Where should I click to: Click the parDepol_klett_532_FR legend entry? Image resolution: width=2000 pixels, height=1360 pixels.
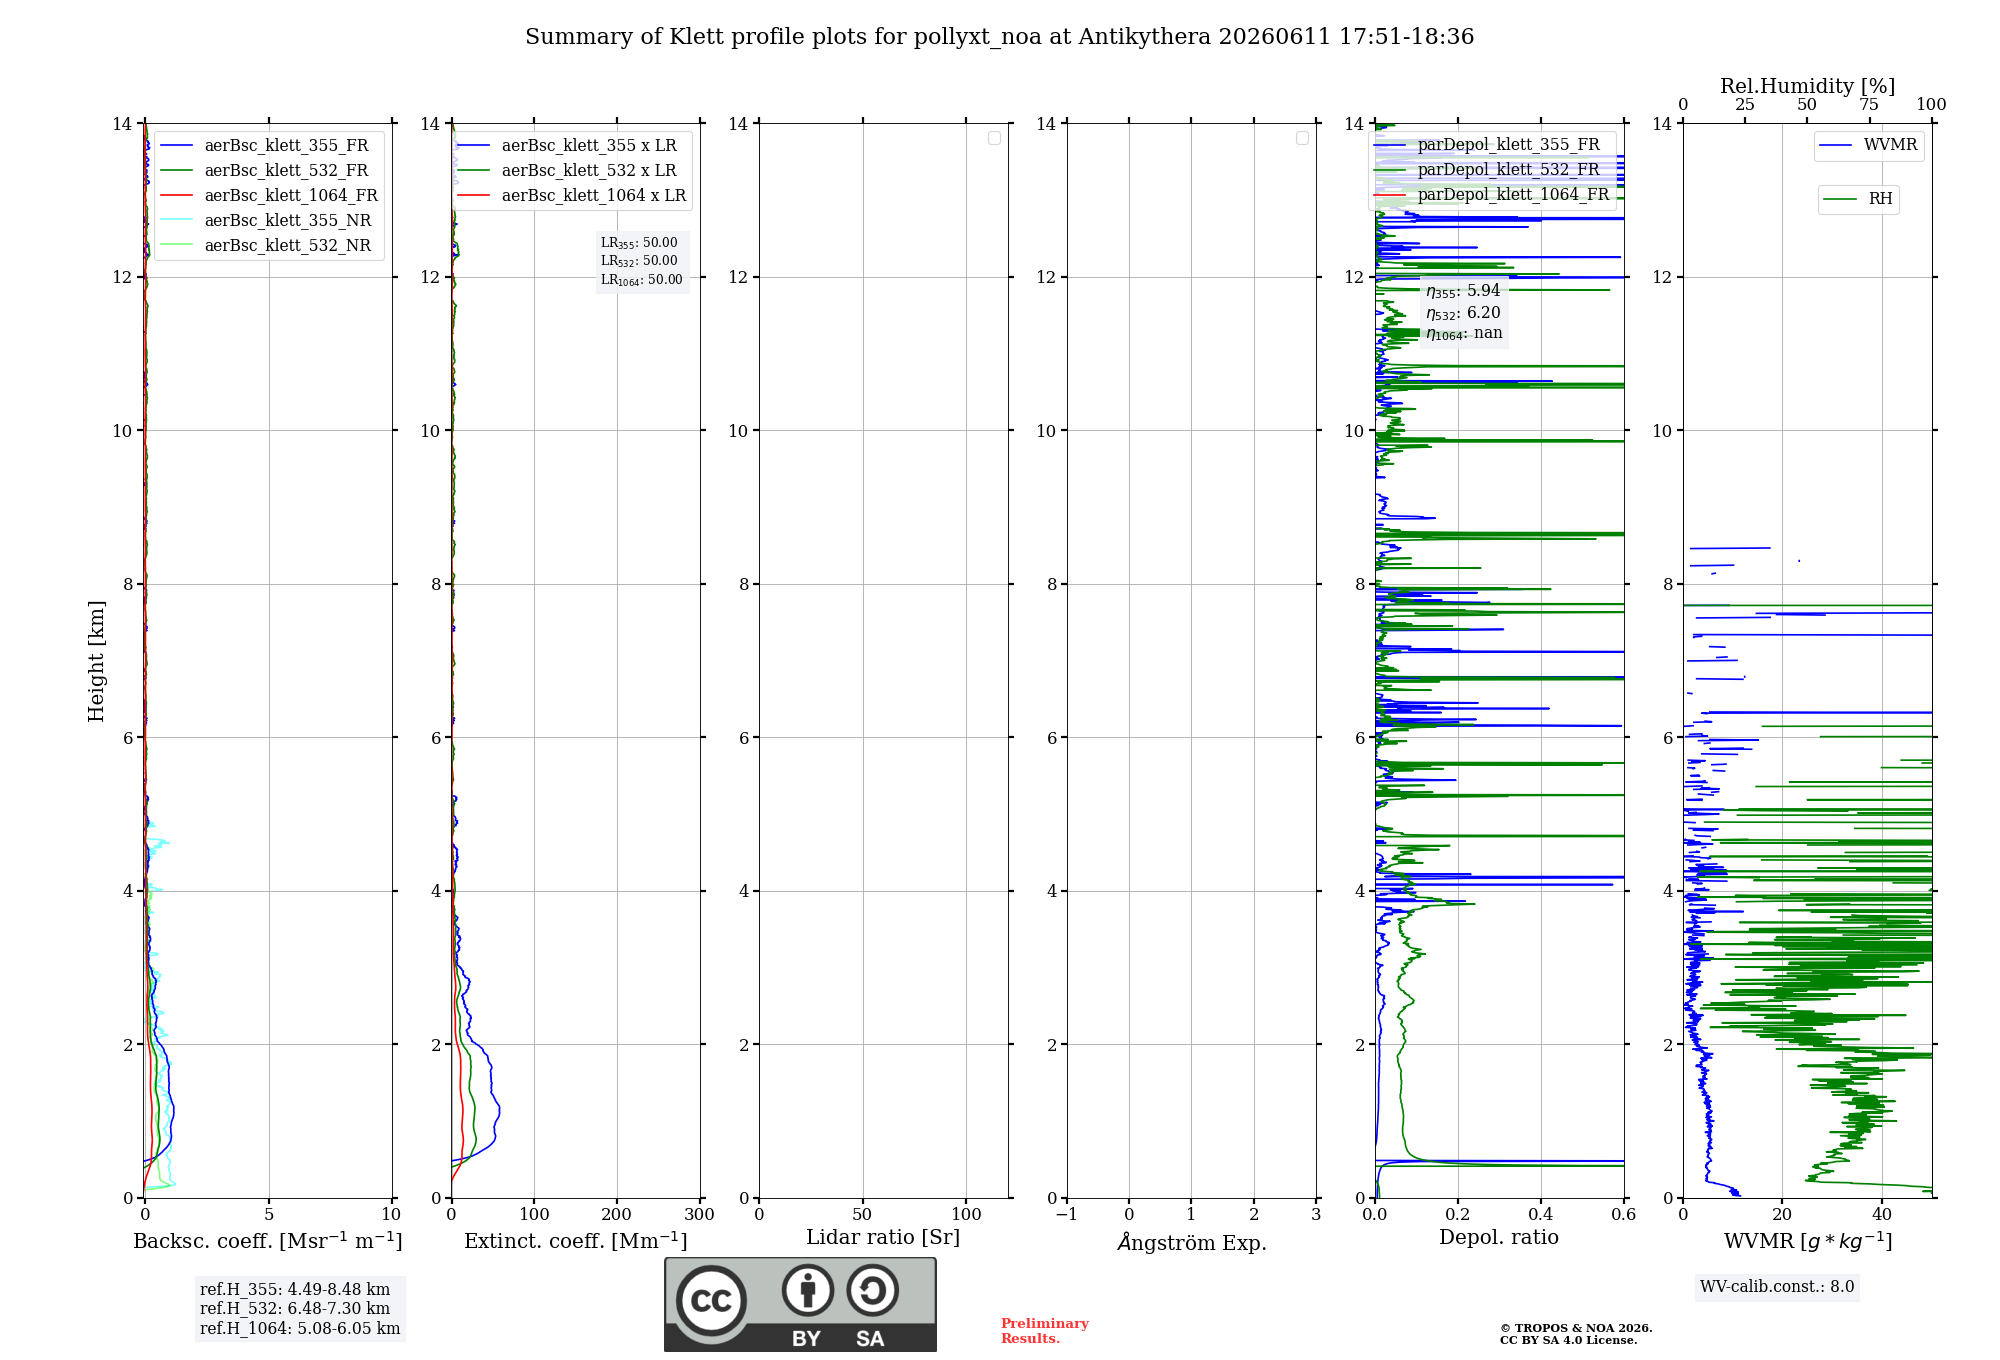tap(1491, 169)
